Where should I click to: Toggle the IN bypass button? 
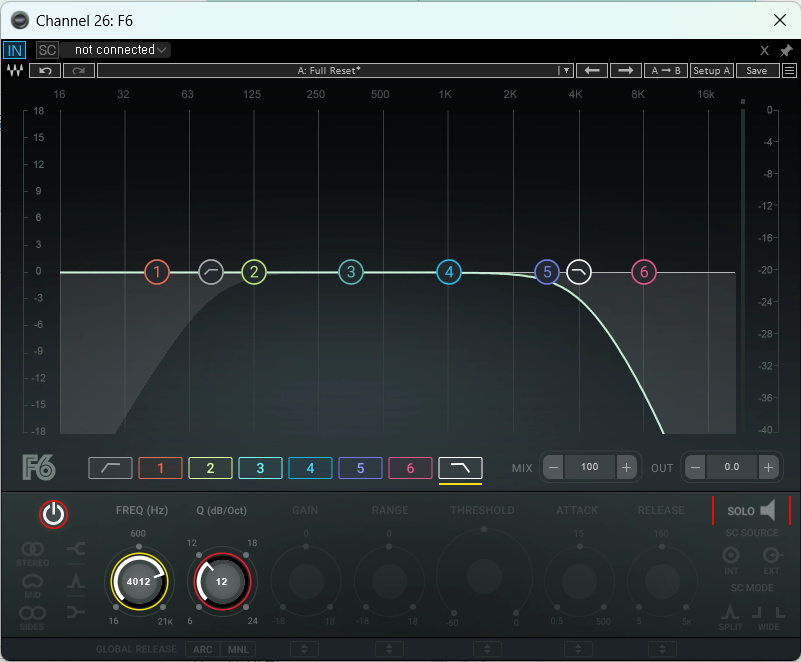pyautogui.click(x=15, y=50)
